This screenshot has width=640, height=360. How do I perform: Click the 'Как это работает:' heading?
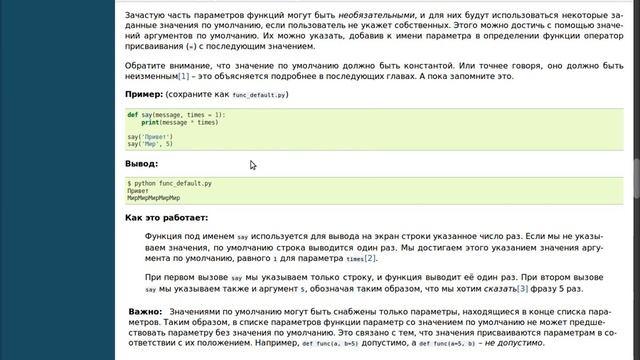tap(167, 218)
